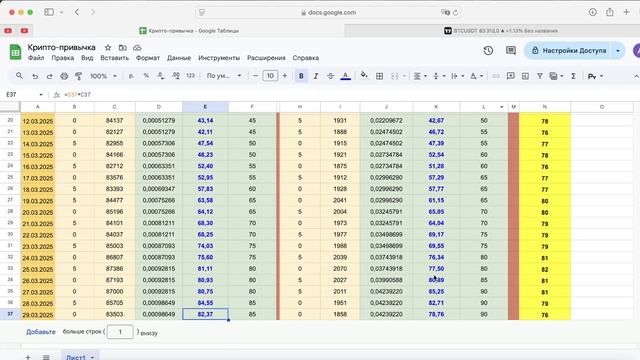Open the text color picker
Image resolution: width=640 pixels, height=360 pixels.
(x=345, y=76)
